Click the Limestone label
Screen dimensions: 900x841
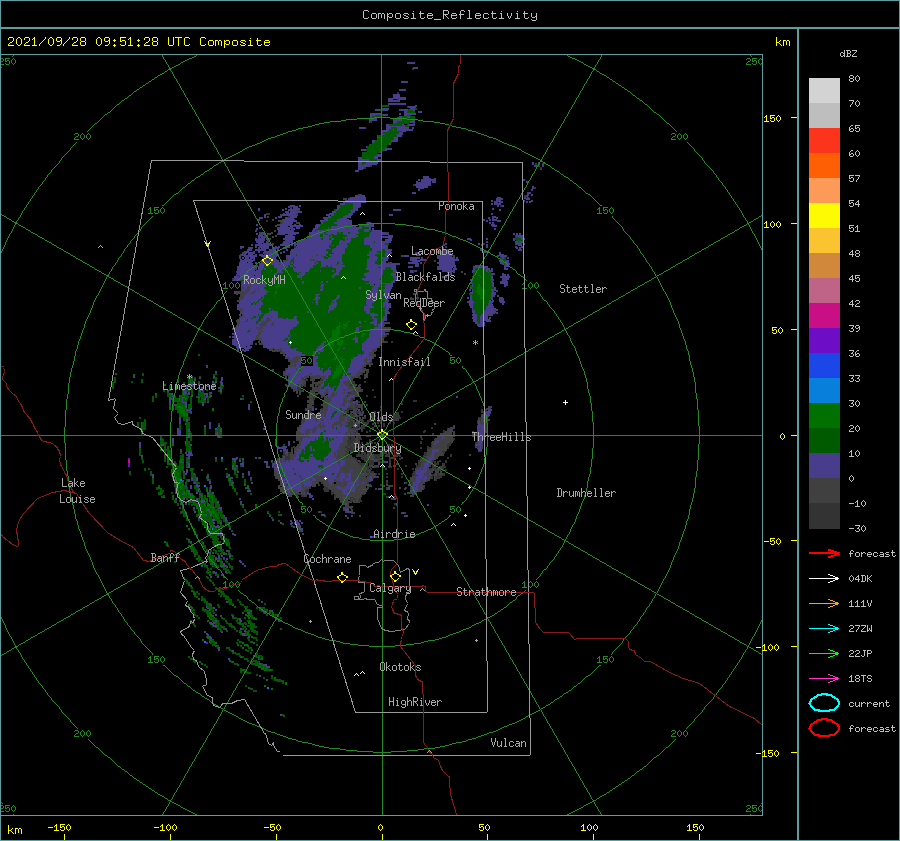(189, 386)
